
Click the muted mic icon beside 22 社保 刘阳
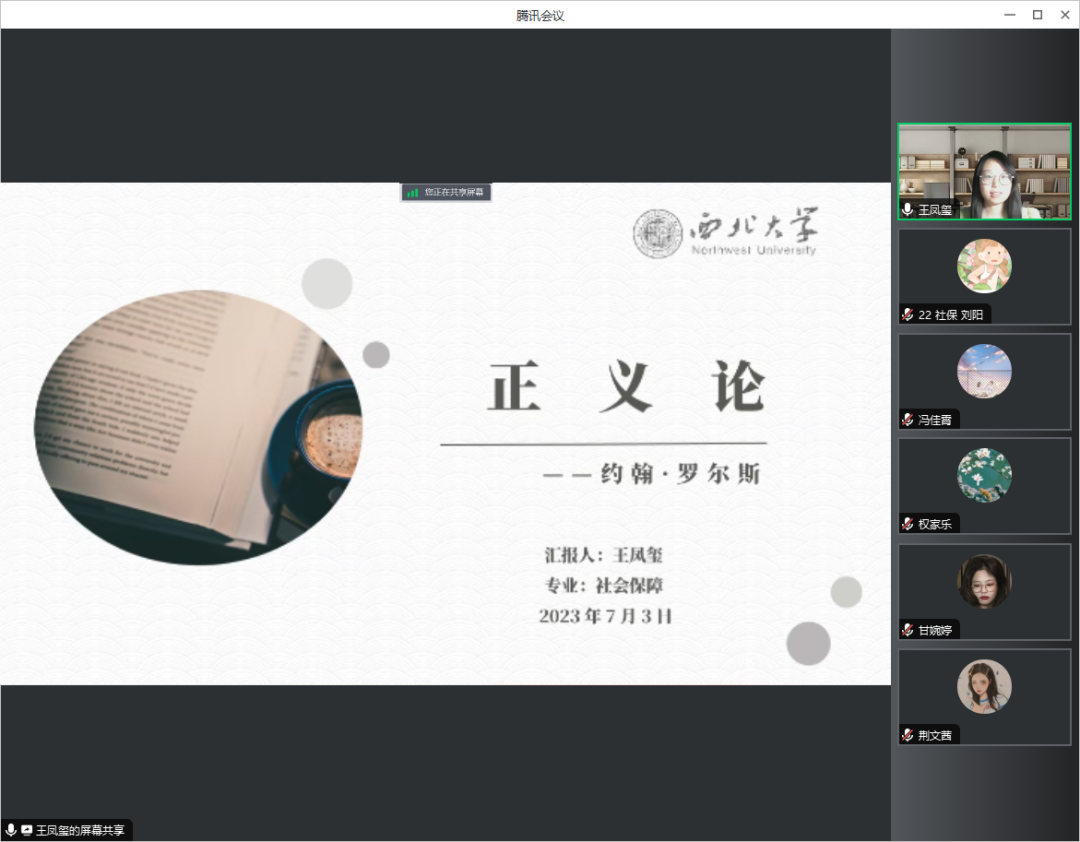coord(907,314)
